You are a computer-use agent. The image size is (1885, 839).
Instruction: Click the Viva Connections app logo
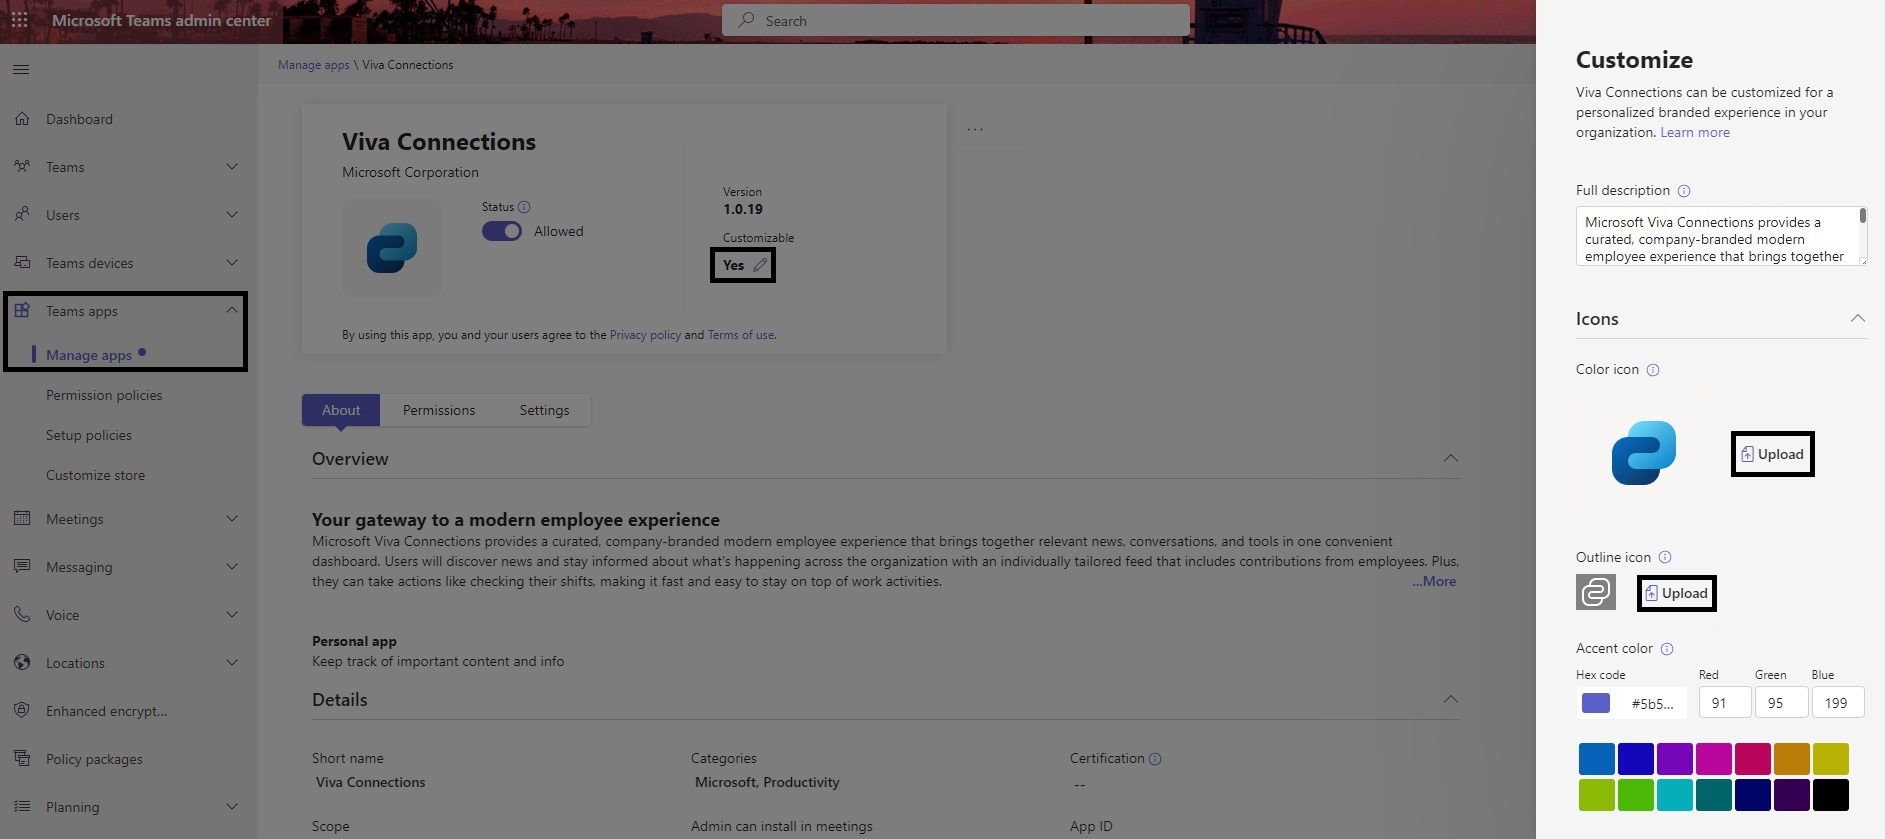[x=392, y=248]
